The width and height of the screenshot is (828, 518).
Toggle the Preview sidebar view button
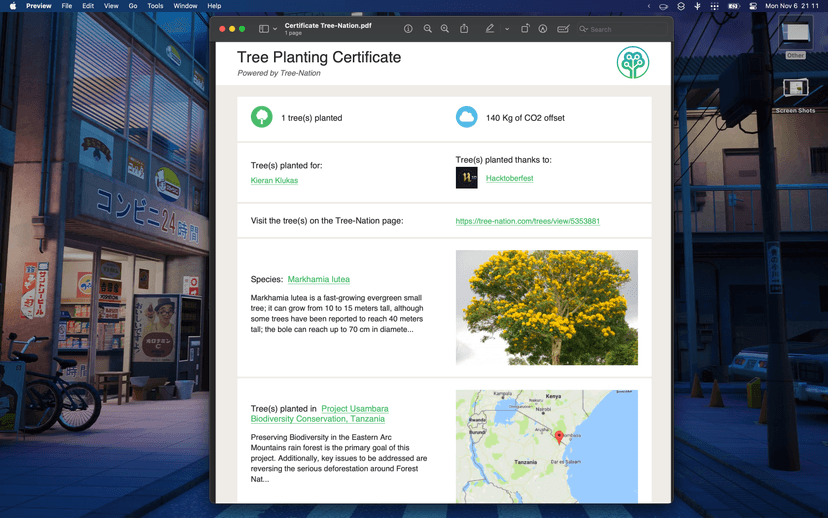pos(264,29)
